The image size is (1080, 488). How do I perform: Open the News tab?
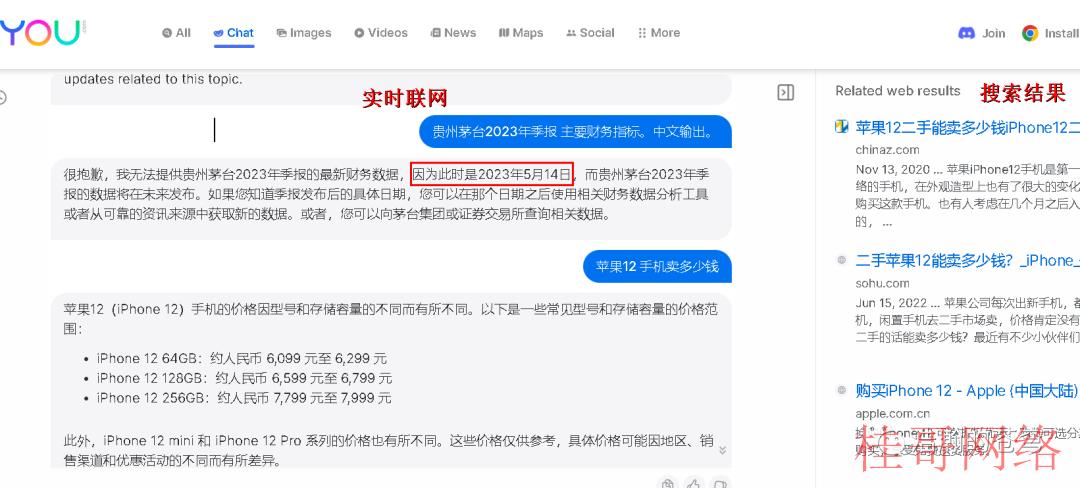[453, 32]
